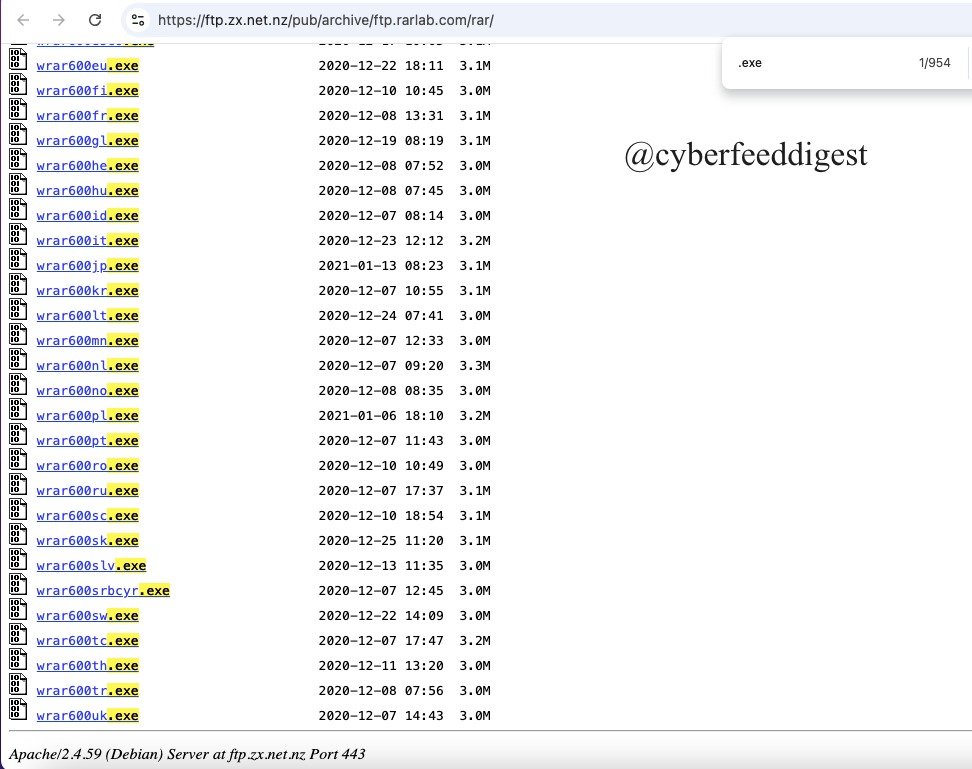Open the wrar600th.exe link
This screenshot has height=769, width=972.
click(87, 666)
